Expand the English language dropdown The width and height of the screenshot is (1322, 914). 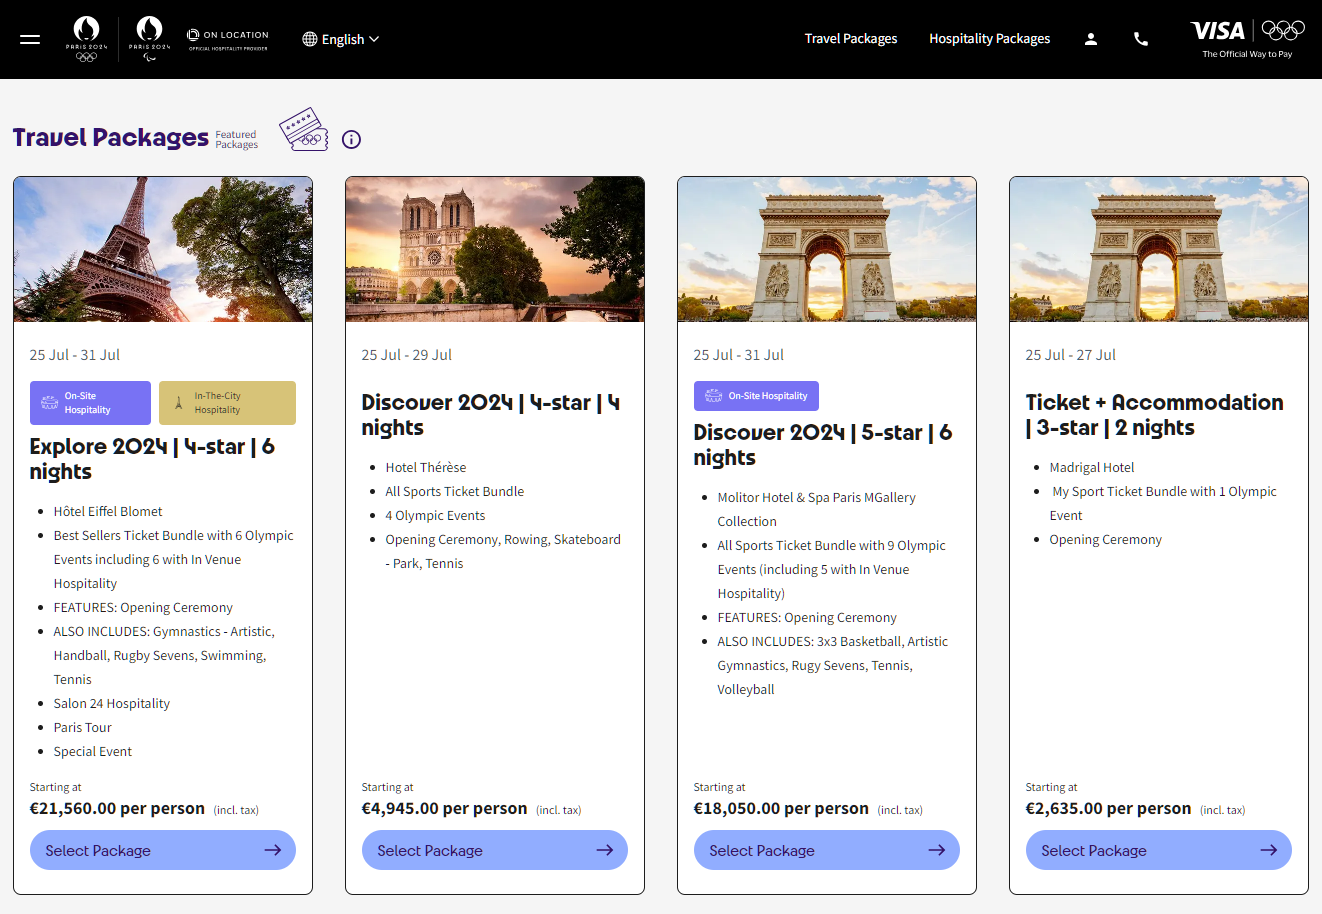[x=341, y=39]
